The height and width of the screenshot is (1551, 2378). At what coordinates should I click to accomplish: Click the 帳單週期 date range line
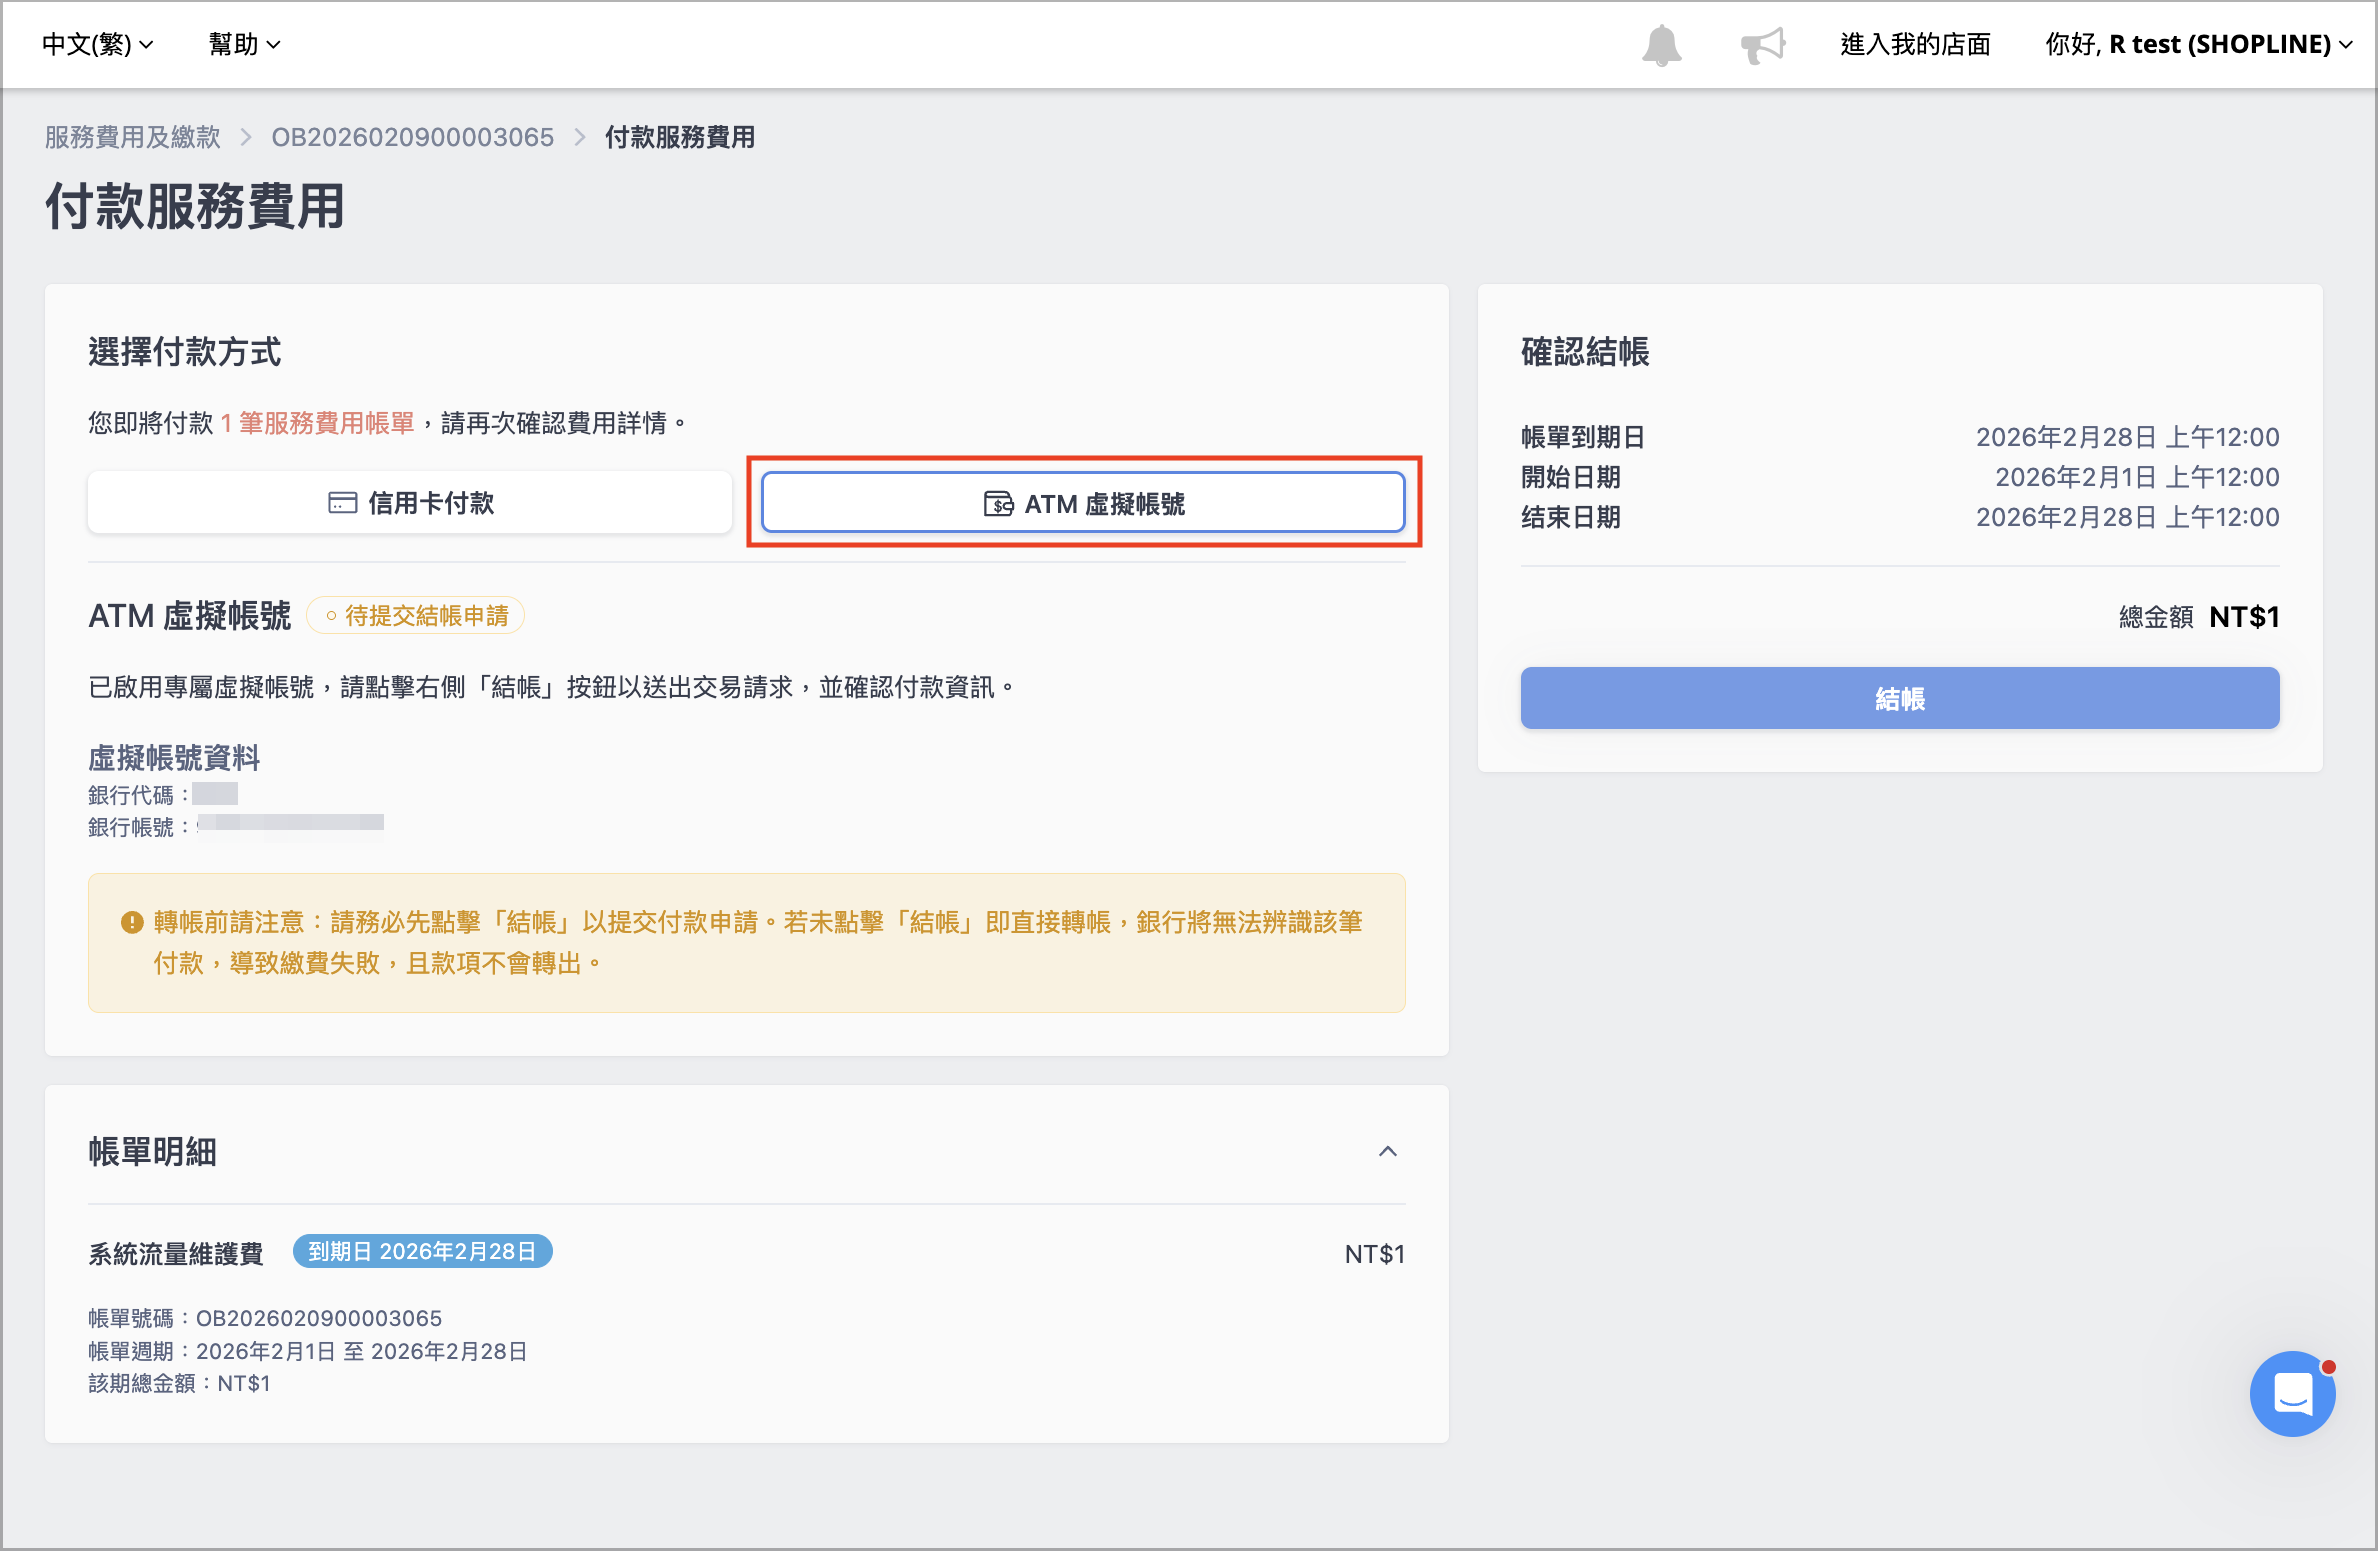(307, 1351)
